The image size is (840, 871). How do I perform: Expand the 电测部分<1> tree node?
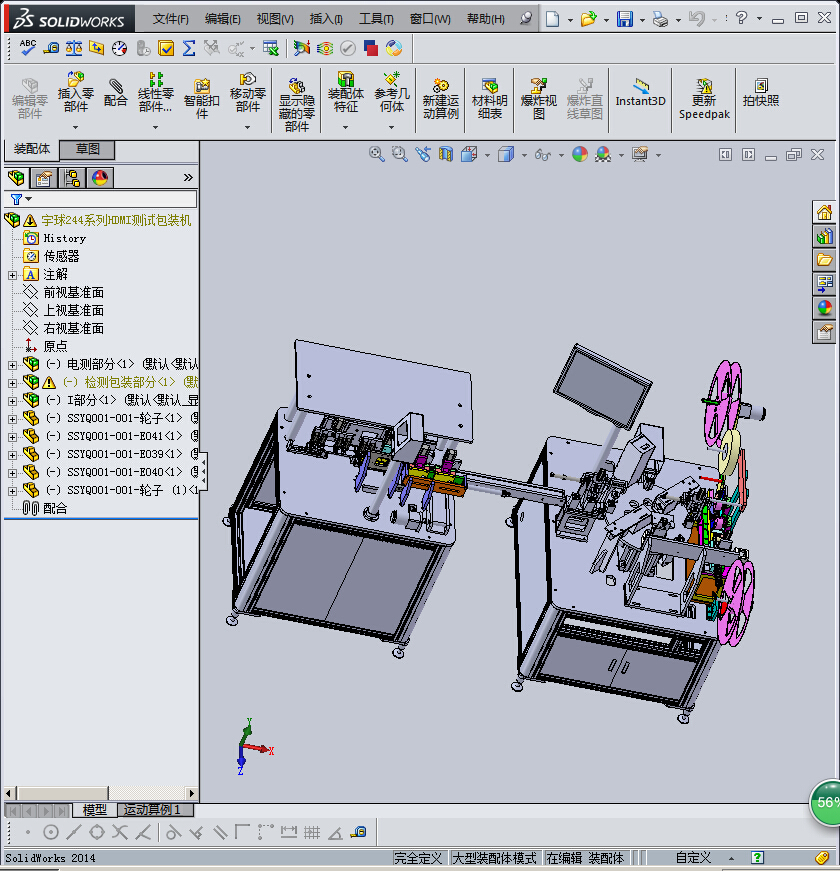12,365
